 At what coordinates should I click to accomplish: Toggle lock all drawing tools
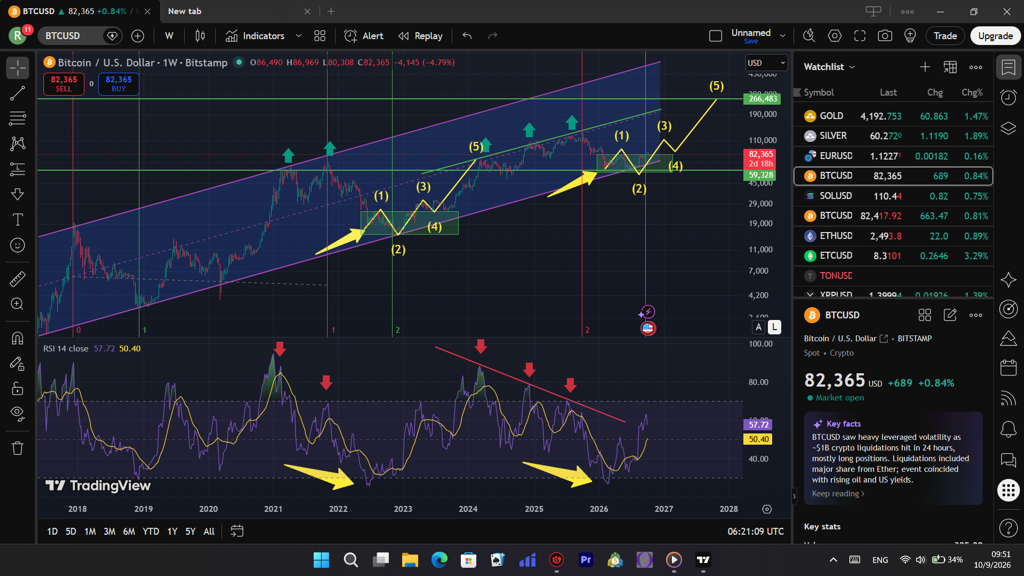18,389
